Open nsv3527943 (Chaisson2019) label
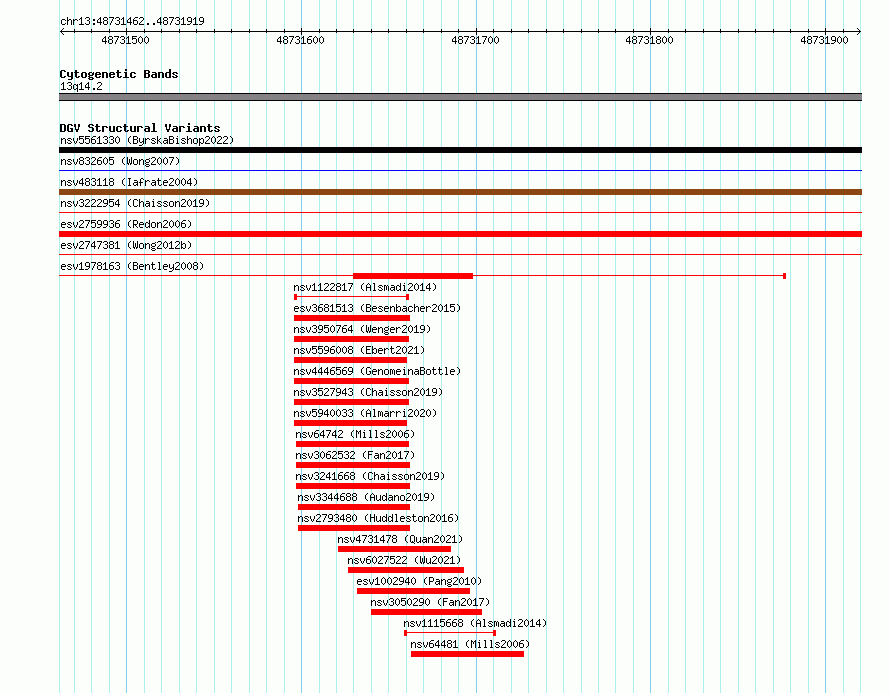The height and width of the screenshot is (693, 890). click(x=368, y=392)
